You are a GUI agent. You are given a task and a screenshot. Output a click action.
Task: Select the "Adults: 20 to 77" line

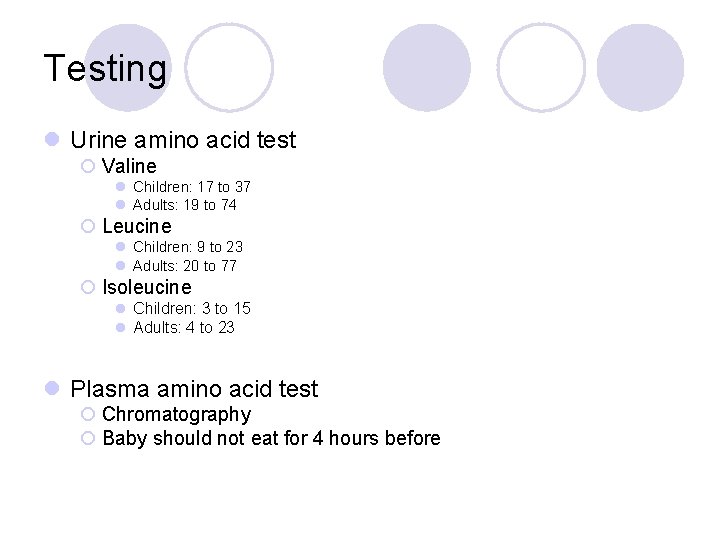[184, 266]
